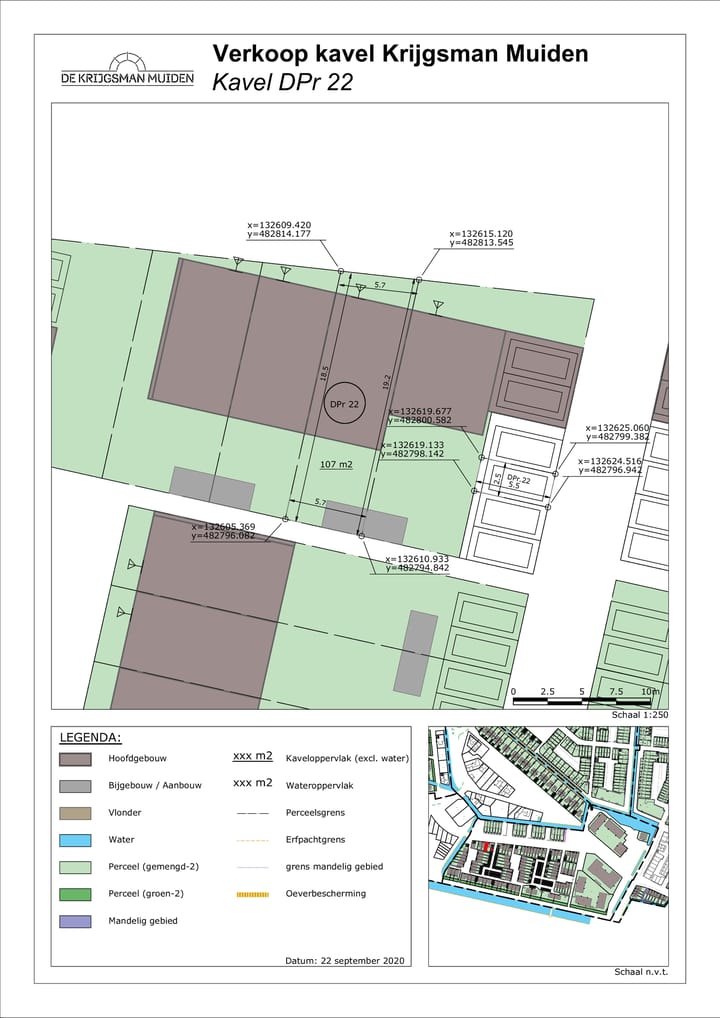
Task: Click the 107 m2 area label
Action: point(336,465)
